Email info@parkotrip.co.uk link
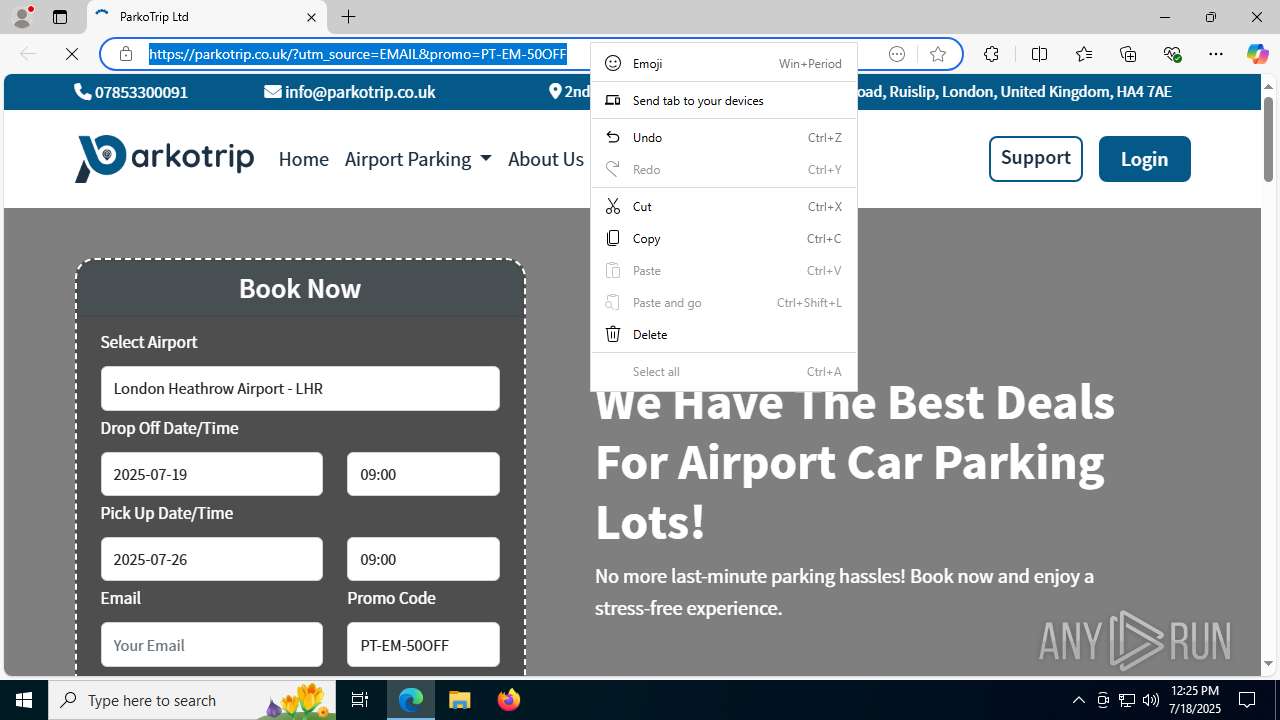This screenshot has width=1280, height=720. [x=350, y=92]
